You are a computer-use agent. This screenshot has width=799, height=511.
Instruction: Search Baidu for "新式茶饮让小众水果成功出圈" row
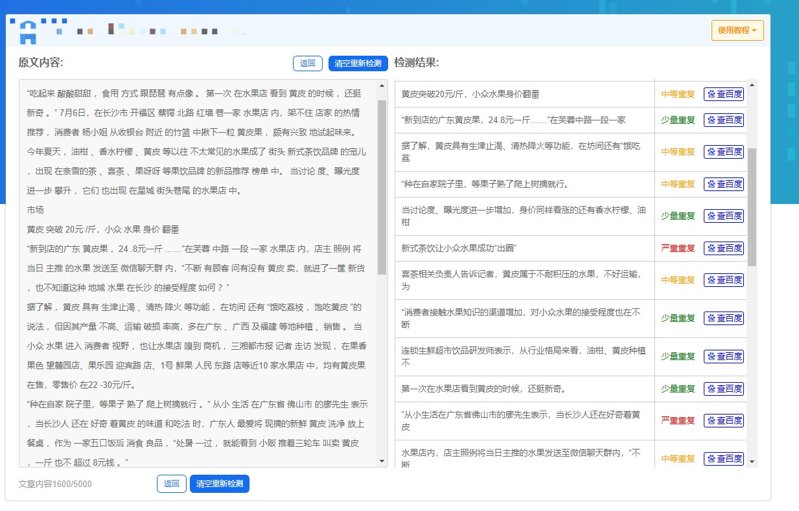tap(723, 247)
